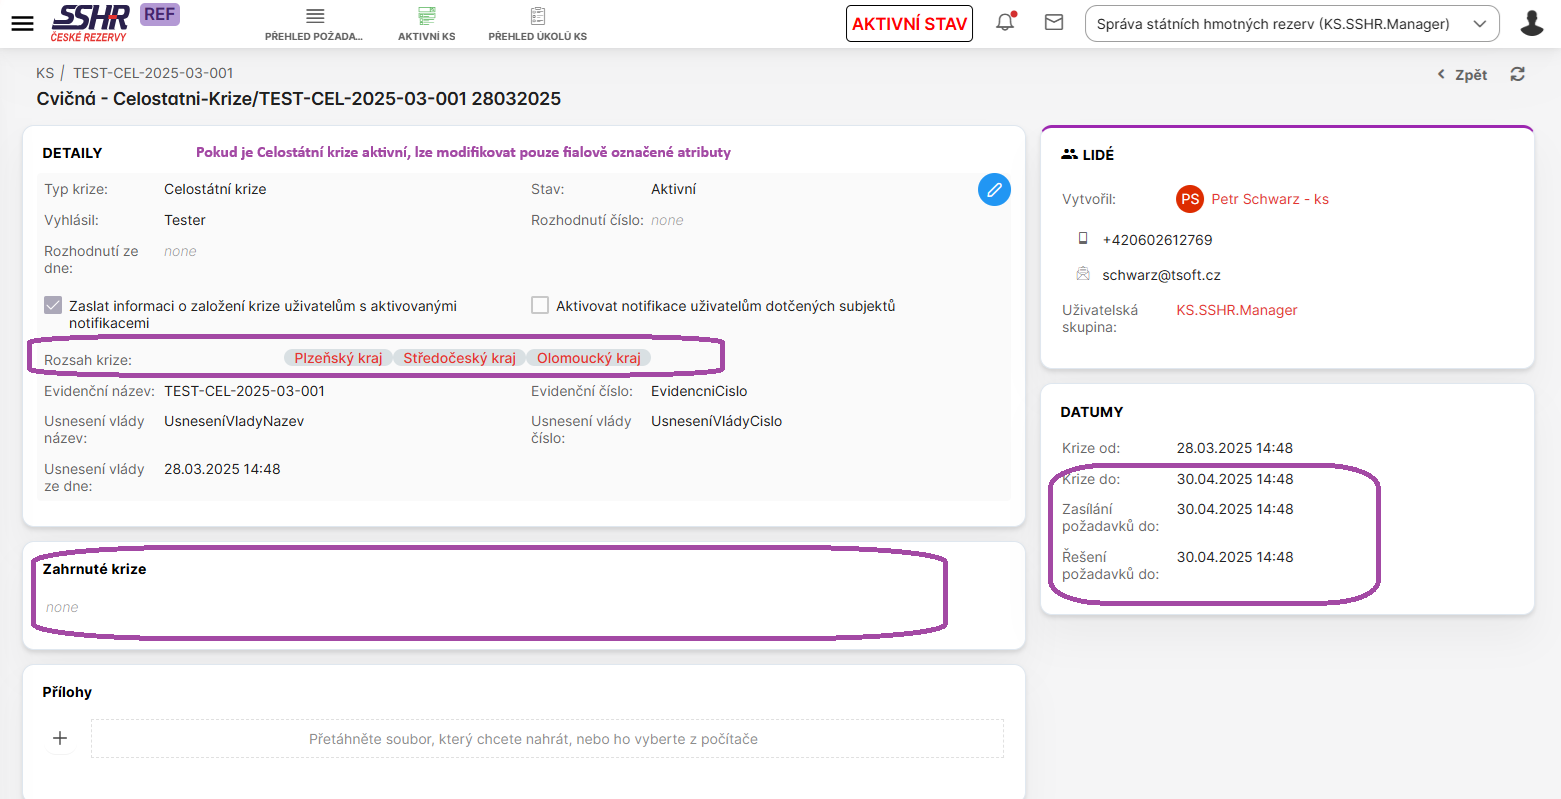This screenshot has height=799, width=1561.
Task: Open the user profile avatar menu
Action: point(1531,23)
